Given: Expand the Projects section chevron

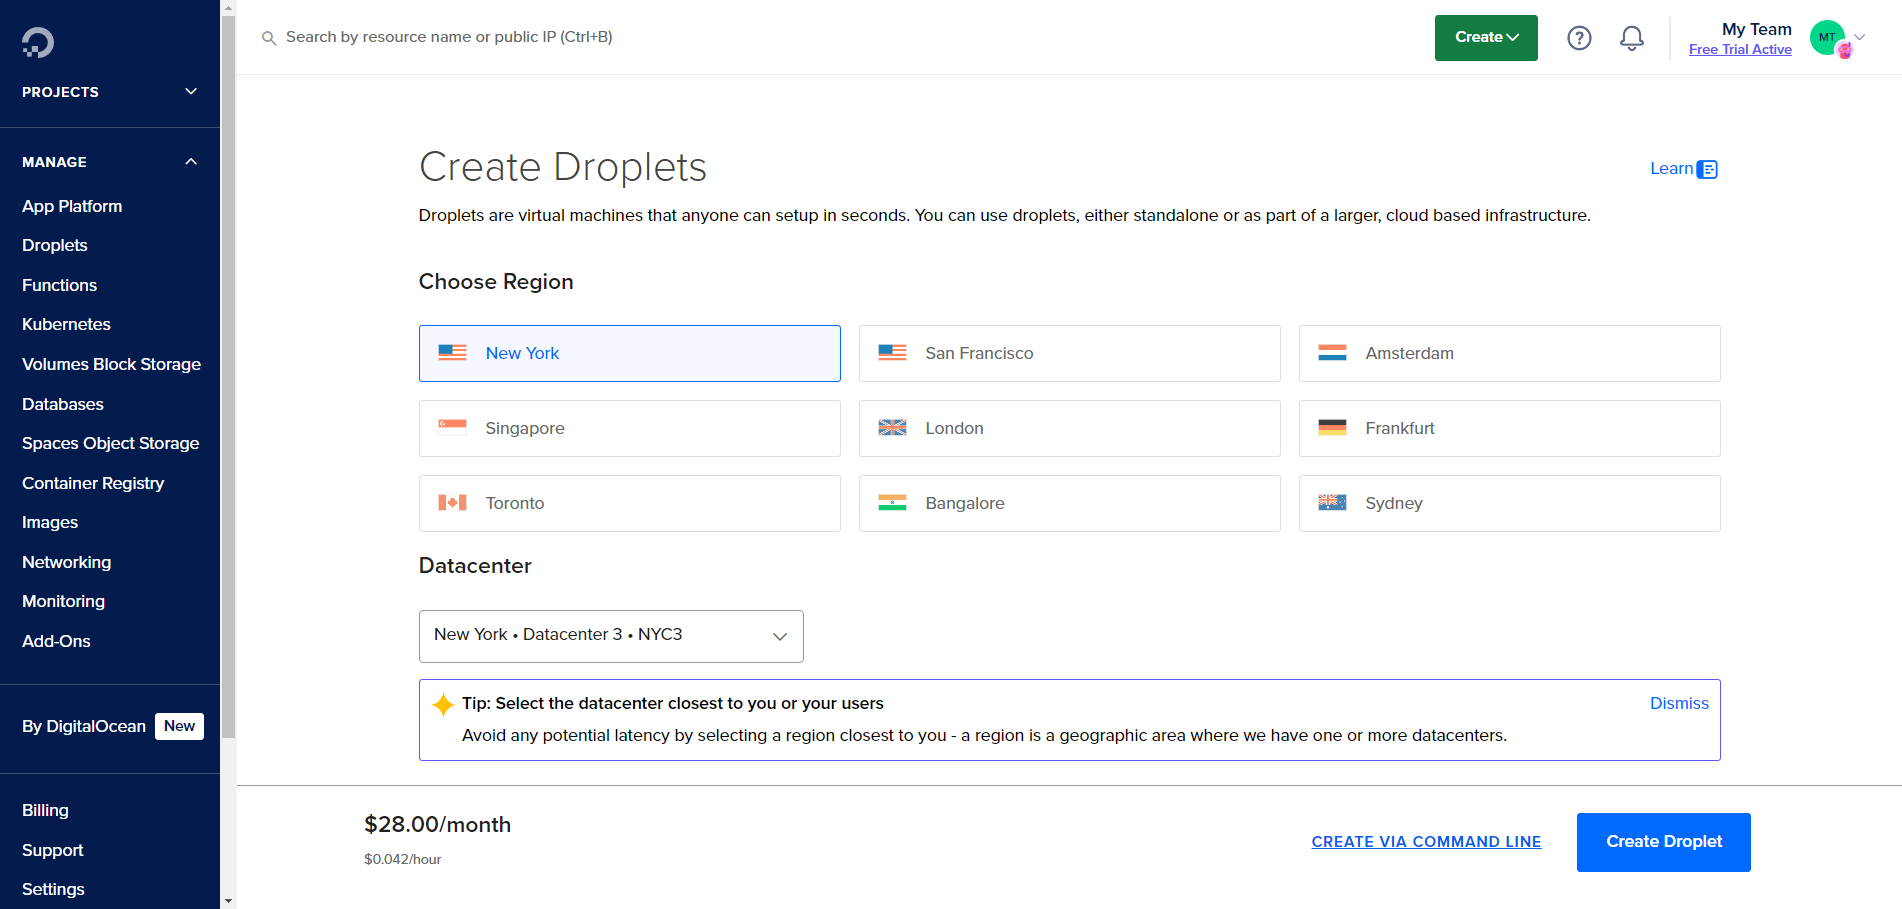Looking at the screenshot, I should (191, 92).
